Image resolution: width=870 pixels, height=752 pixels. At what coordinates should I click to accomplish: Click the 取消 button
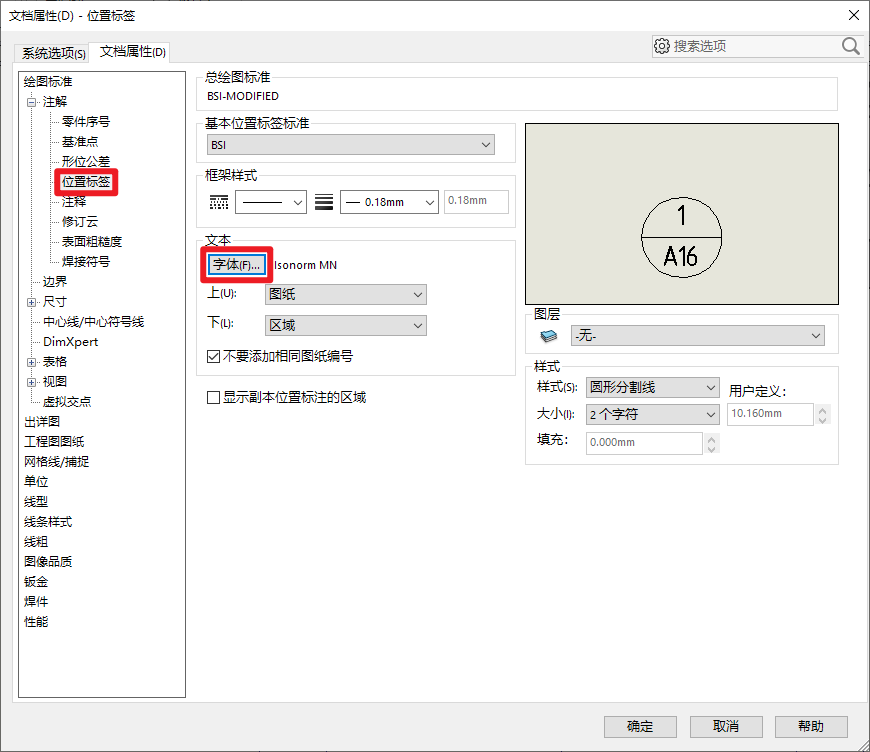click(726, 726)
